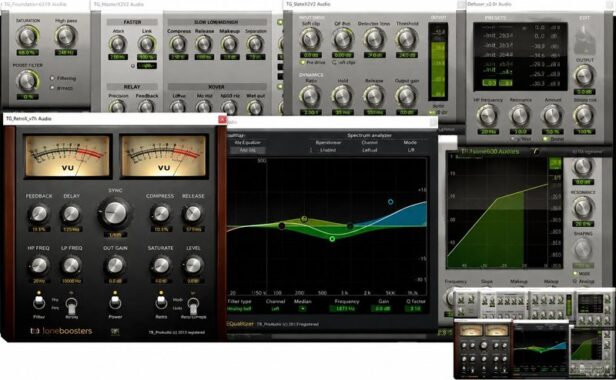Viewport: 616px width, 380px height.
Task: Select the bright green node on the EQ dip
Action: pos(332,239)
